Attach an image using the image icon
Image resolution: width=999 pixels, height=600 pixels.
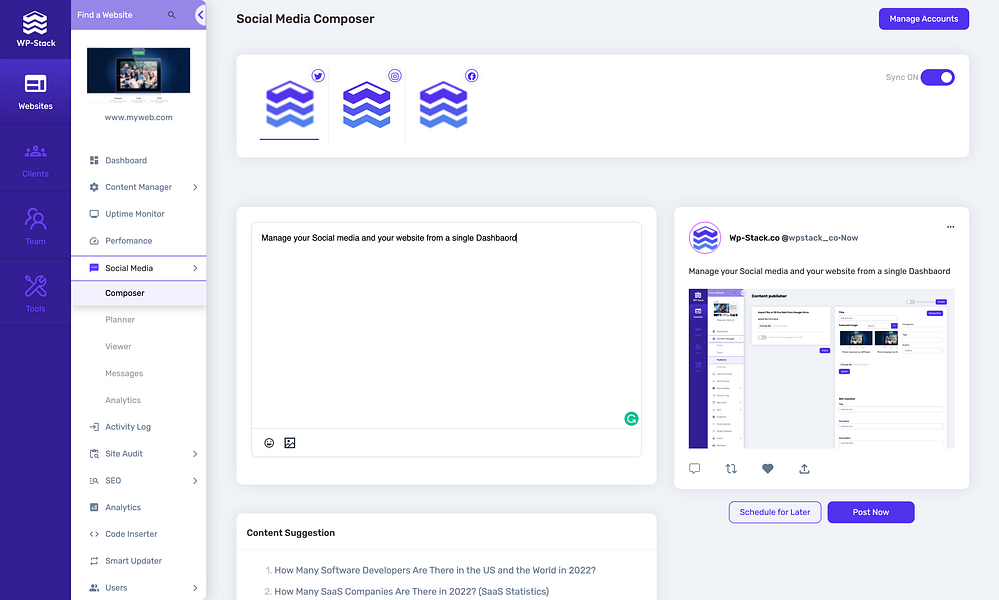(290, 443)
